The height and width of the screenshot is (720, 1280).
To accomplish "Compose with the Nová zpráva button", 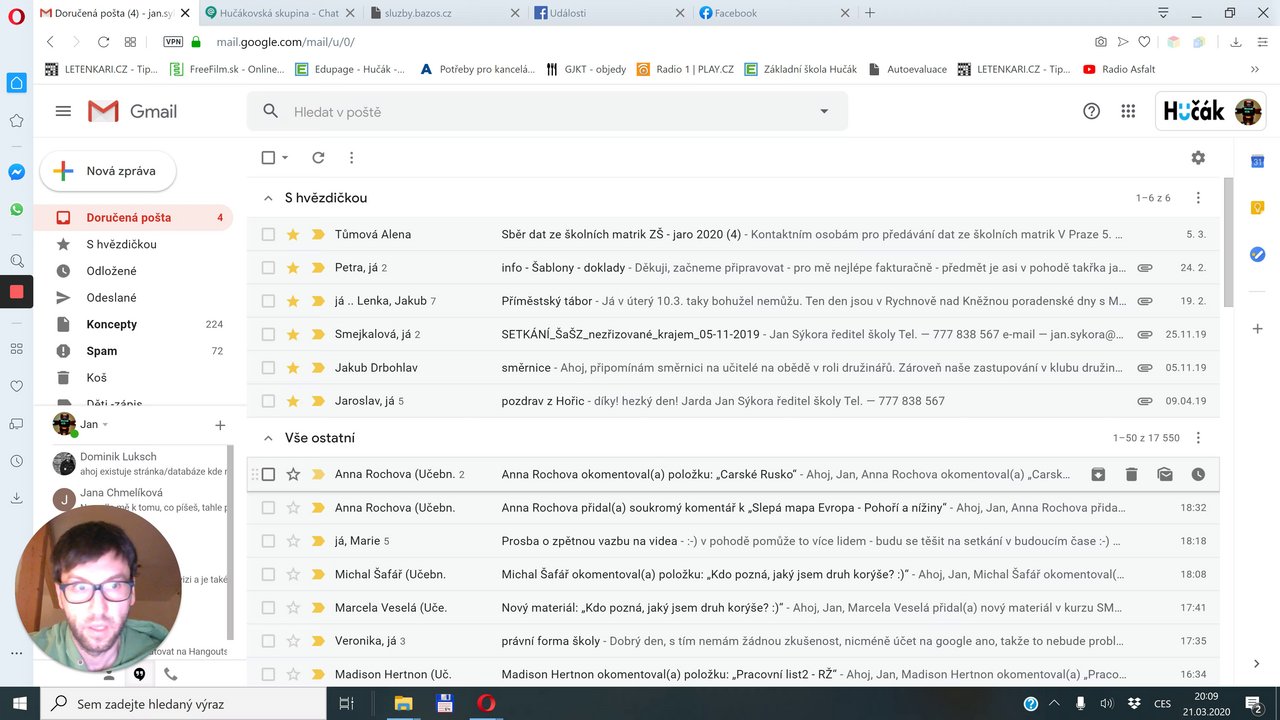I will pos(108,171).
